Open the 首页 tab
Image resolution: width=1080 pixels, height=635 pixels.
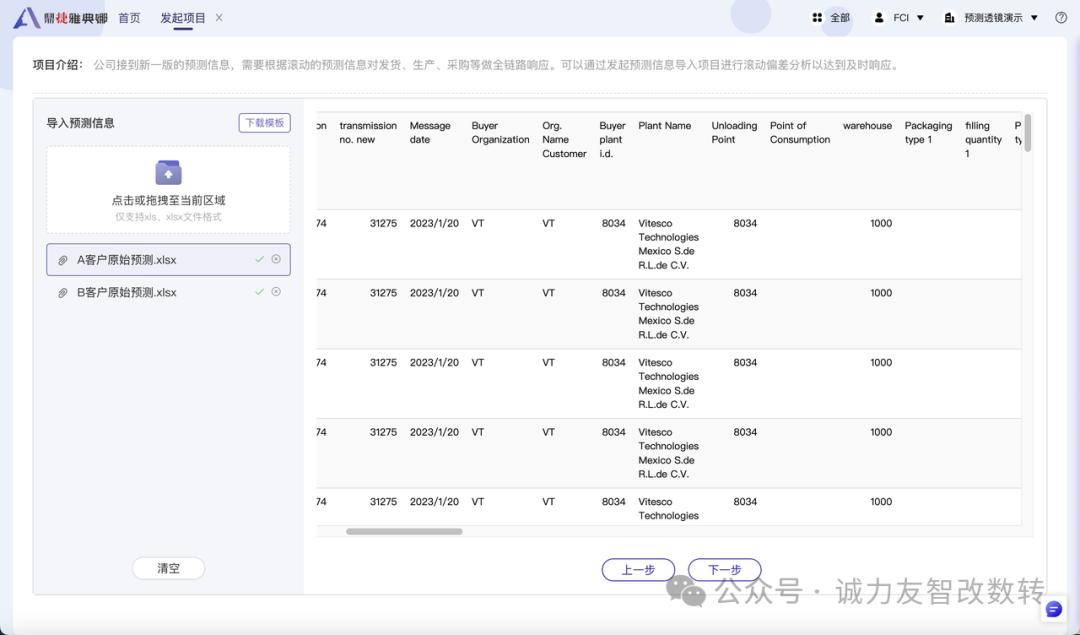coord(129,18)
